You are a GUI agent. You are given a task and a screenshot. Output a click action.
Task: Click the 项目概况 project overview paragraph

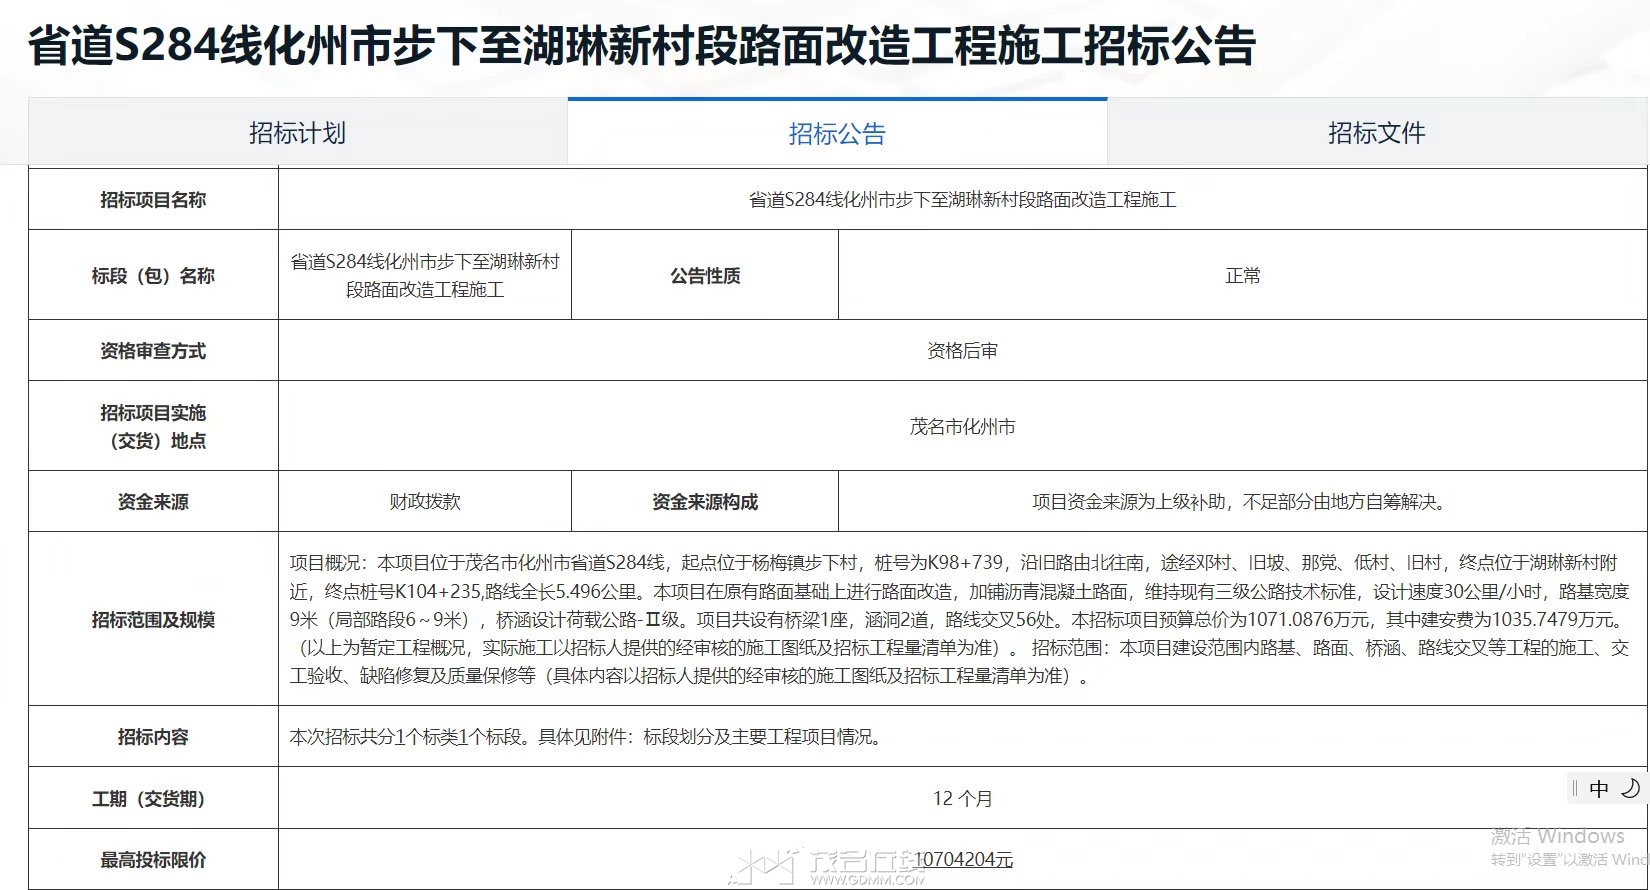pos(960,619)
